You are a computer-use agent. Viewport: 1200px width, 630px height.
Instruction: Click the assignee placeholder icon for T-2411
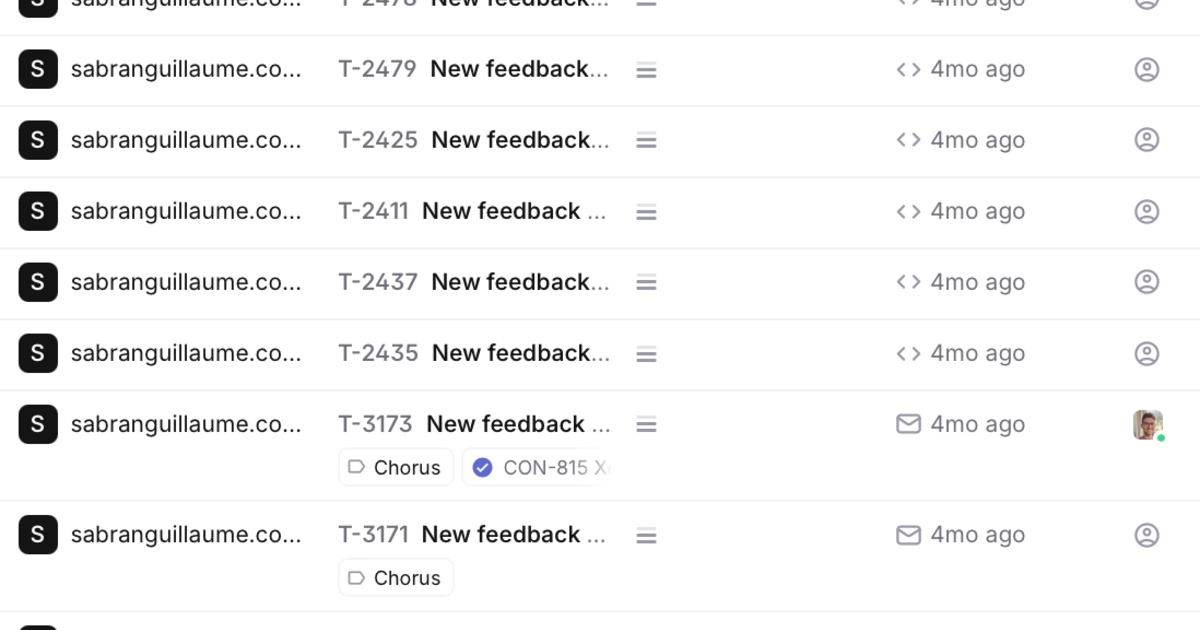tap(1147, 211)
